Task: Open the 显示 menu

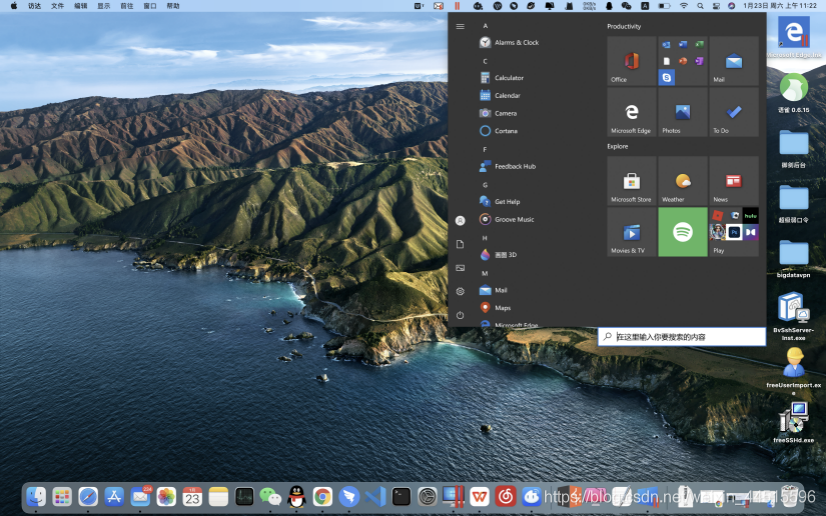Action: pyautogui.click(x=104, y=6)
